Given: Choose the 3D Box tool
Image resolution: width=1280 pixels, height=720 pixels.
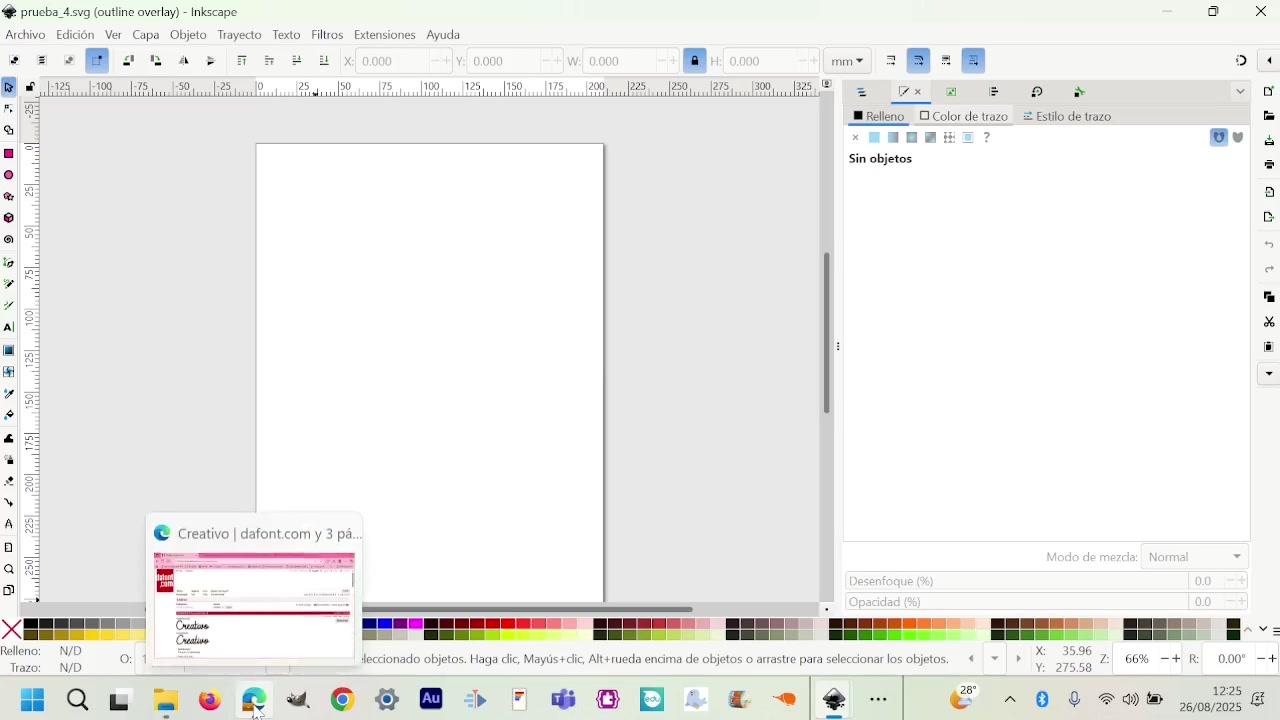Looking at the screenshot, I should [x=9, y=218].
